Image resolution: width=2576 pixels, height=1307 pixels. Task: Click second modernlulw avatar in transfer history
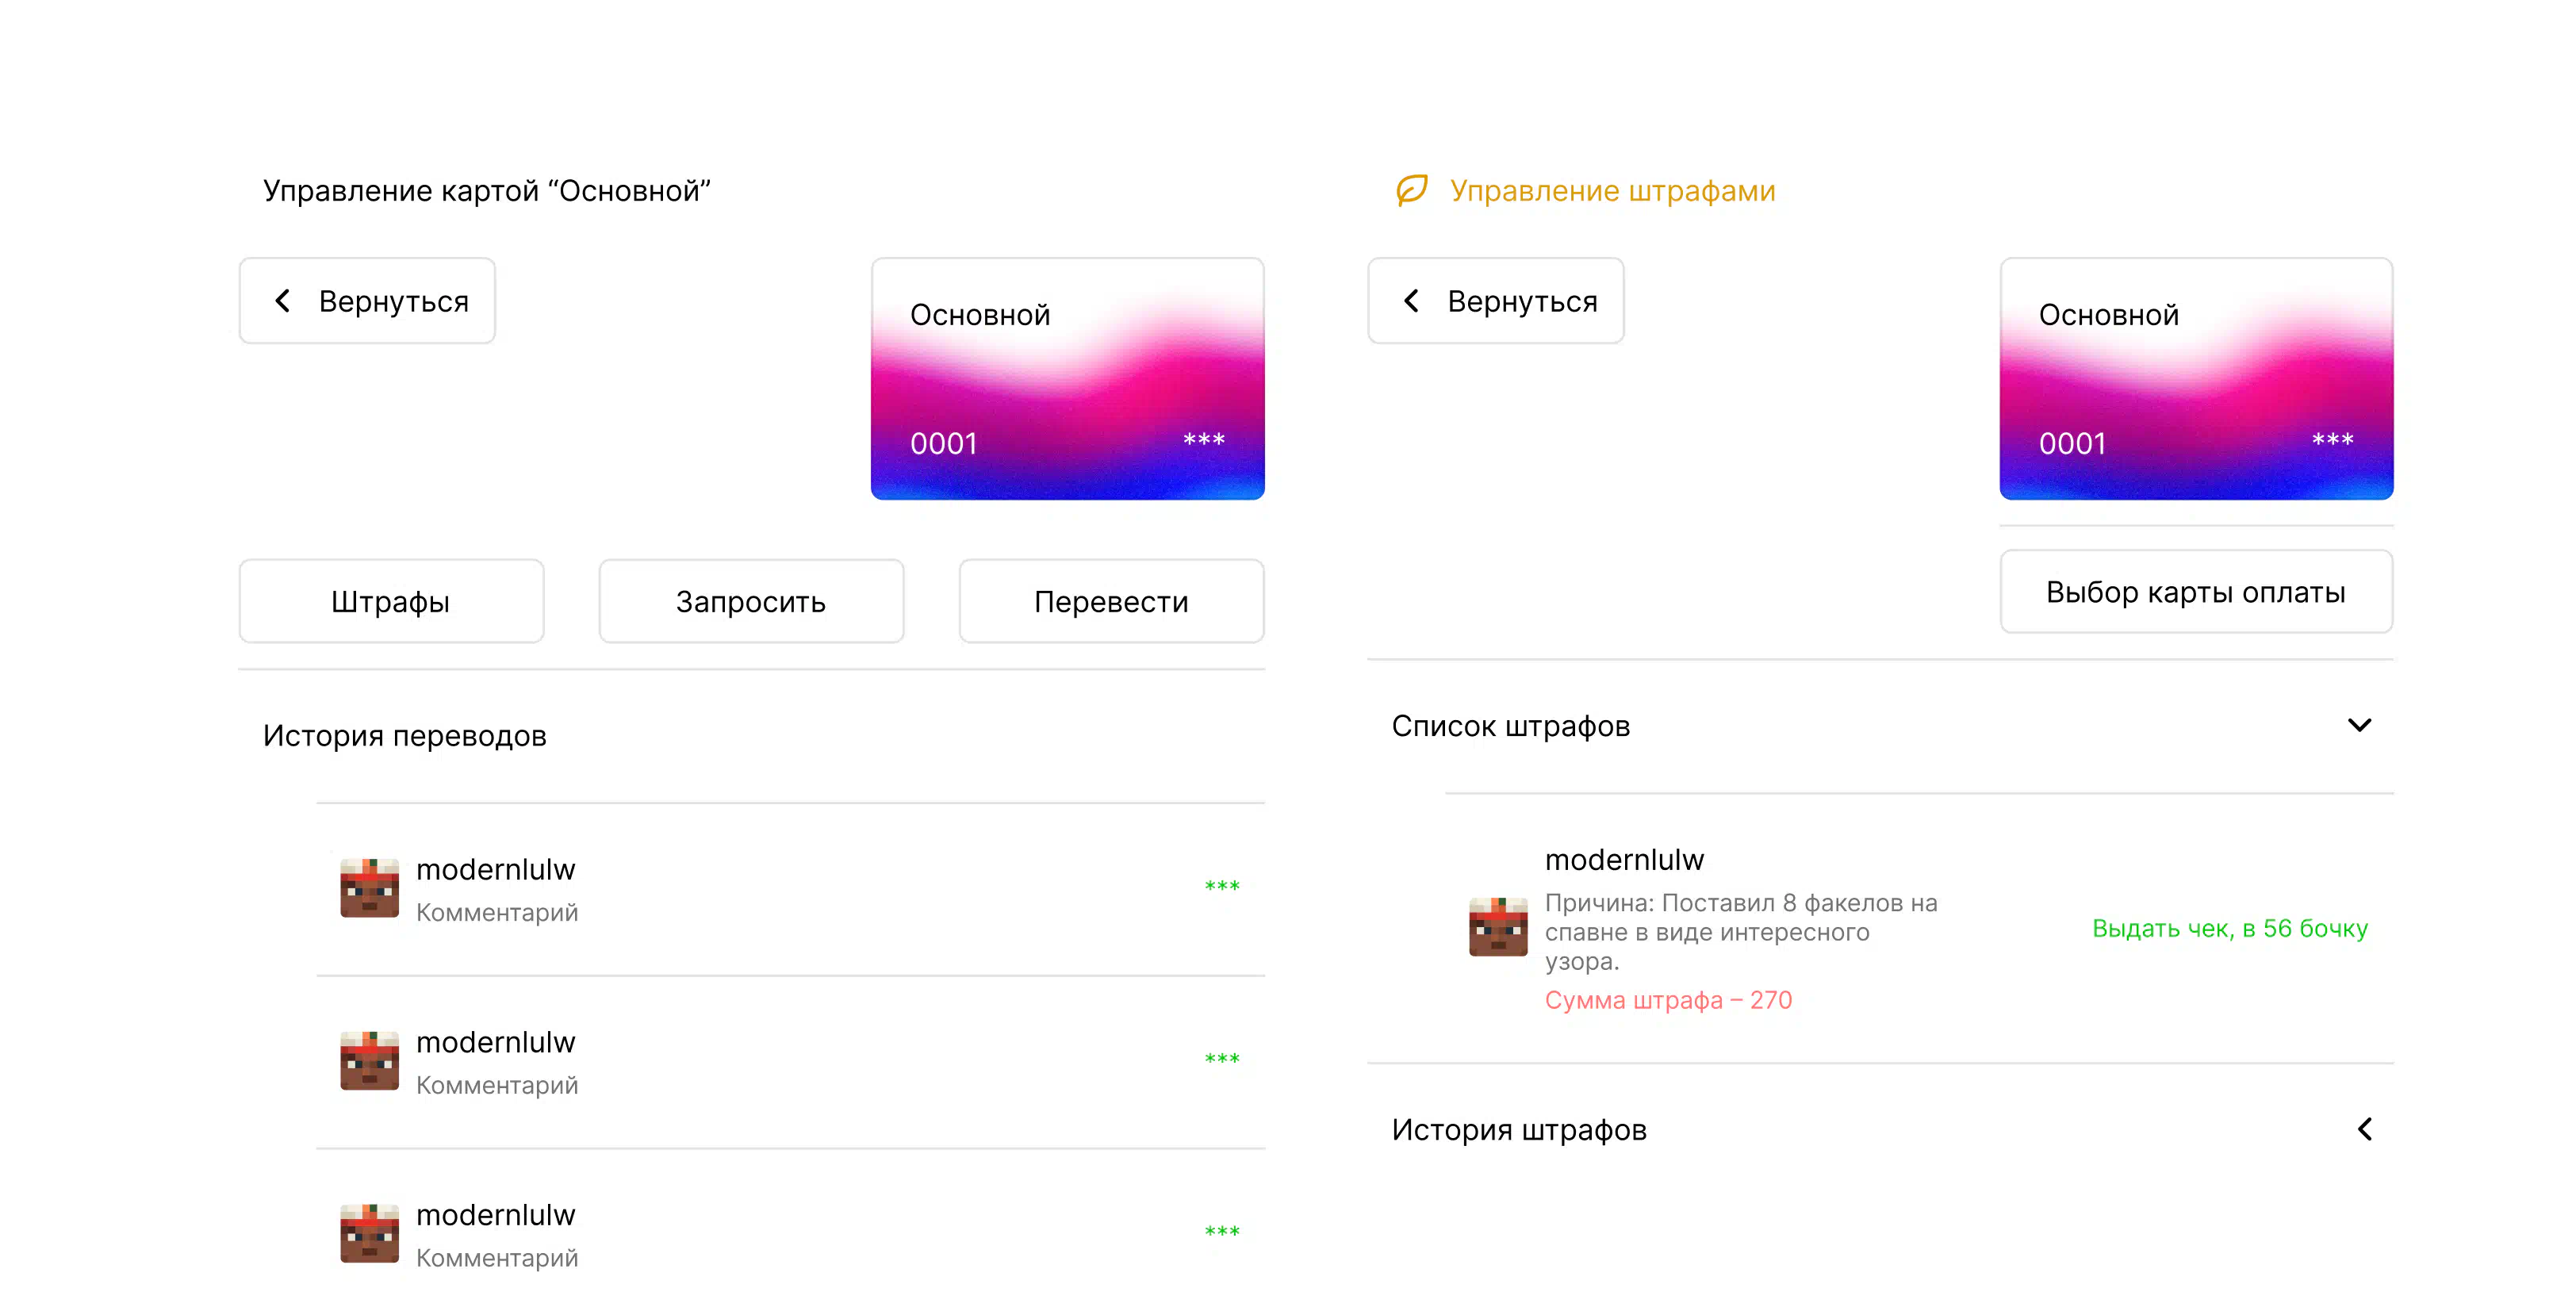point(369,1060)
